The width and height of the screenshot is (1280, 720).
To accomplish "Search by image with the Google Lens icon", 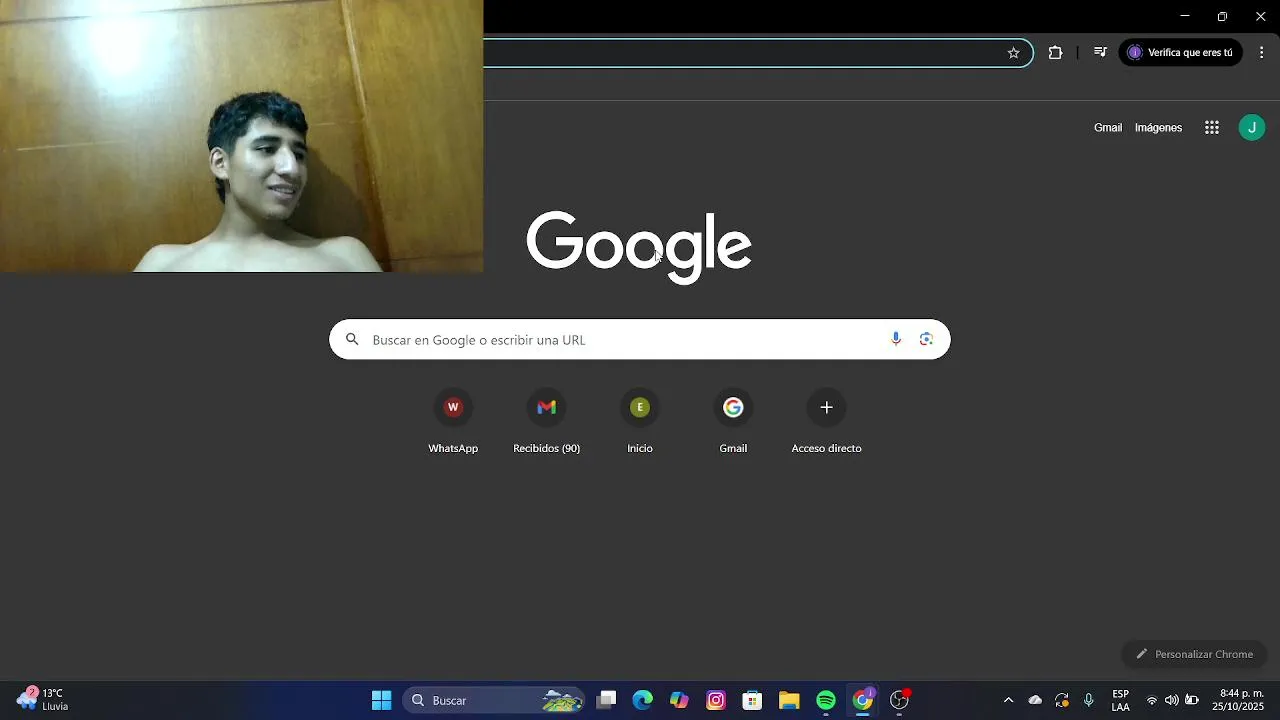I will [926, 340].
